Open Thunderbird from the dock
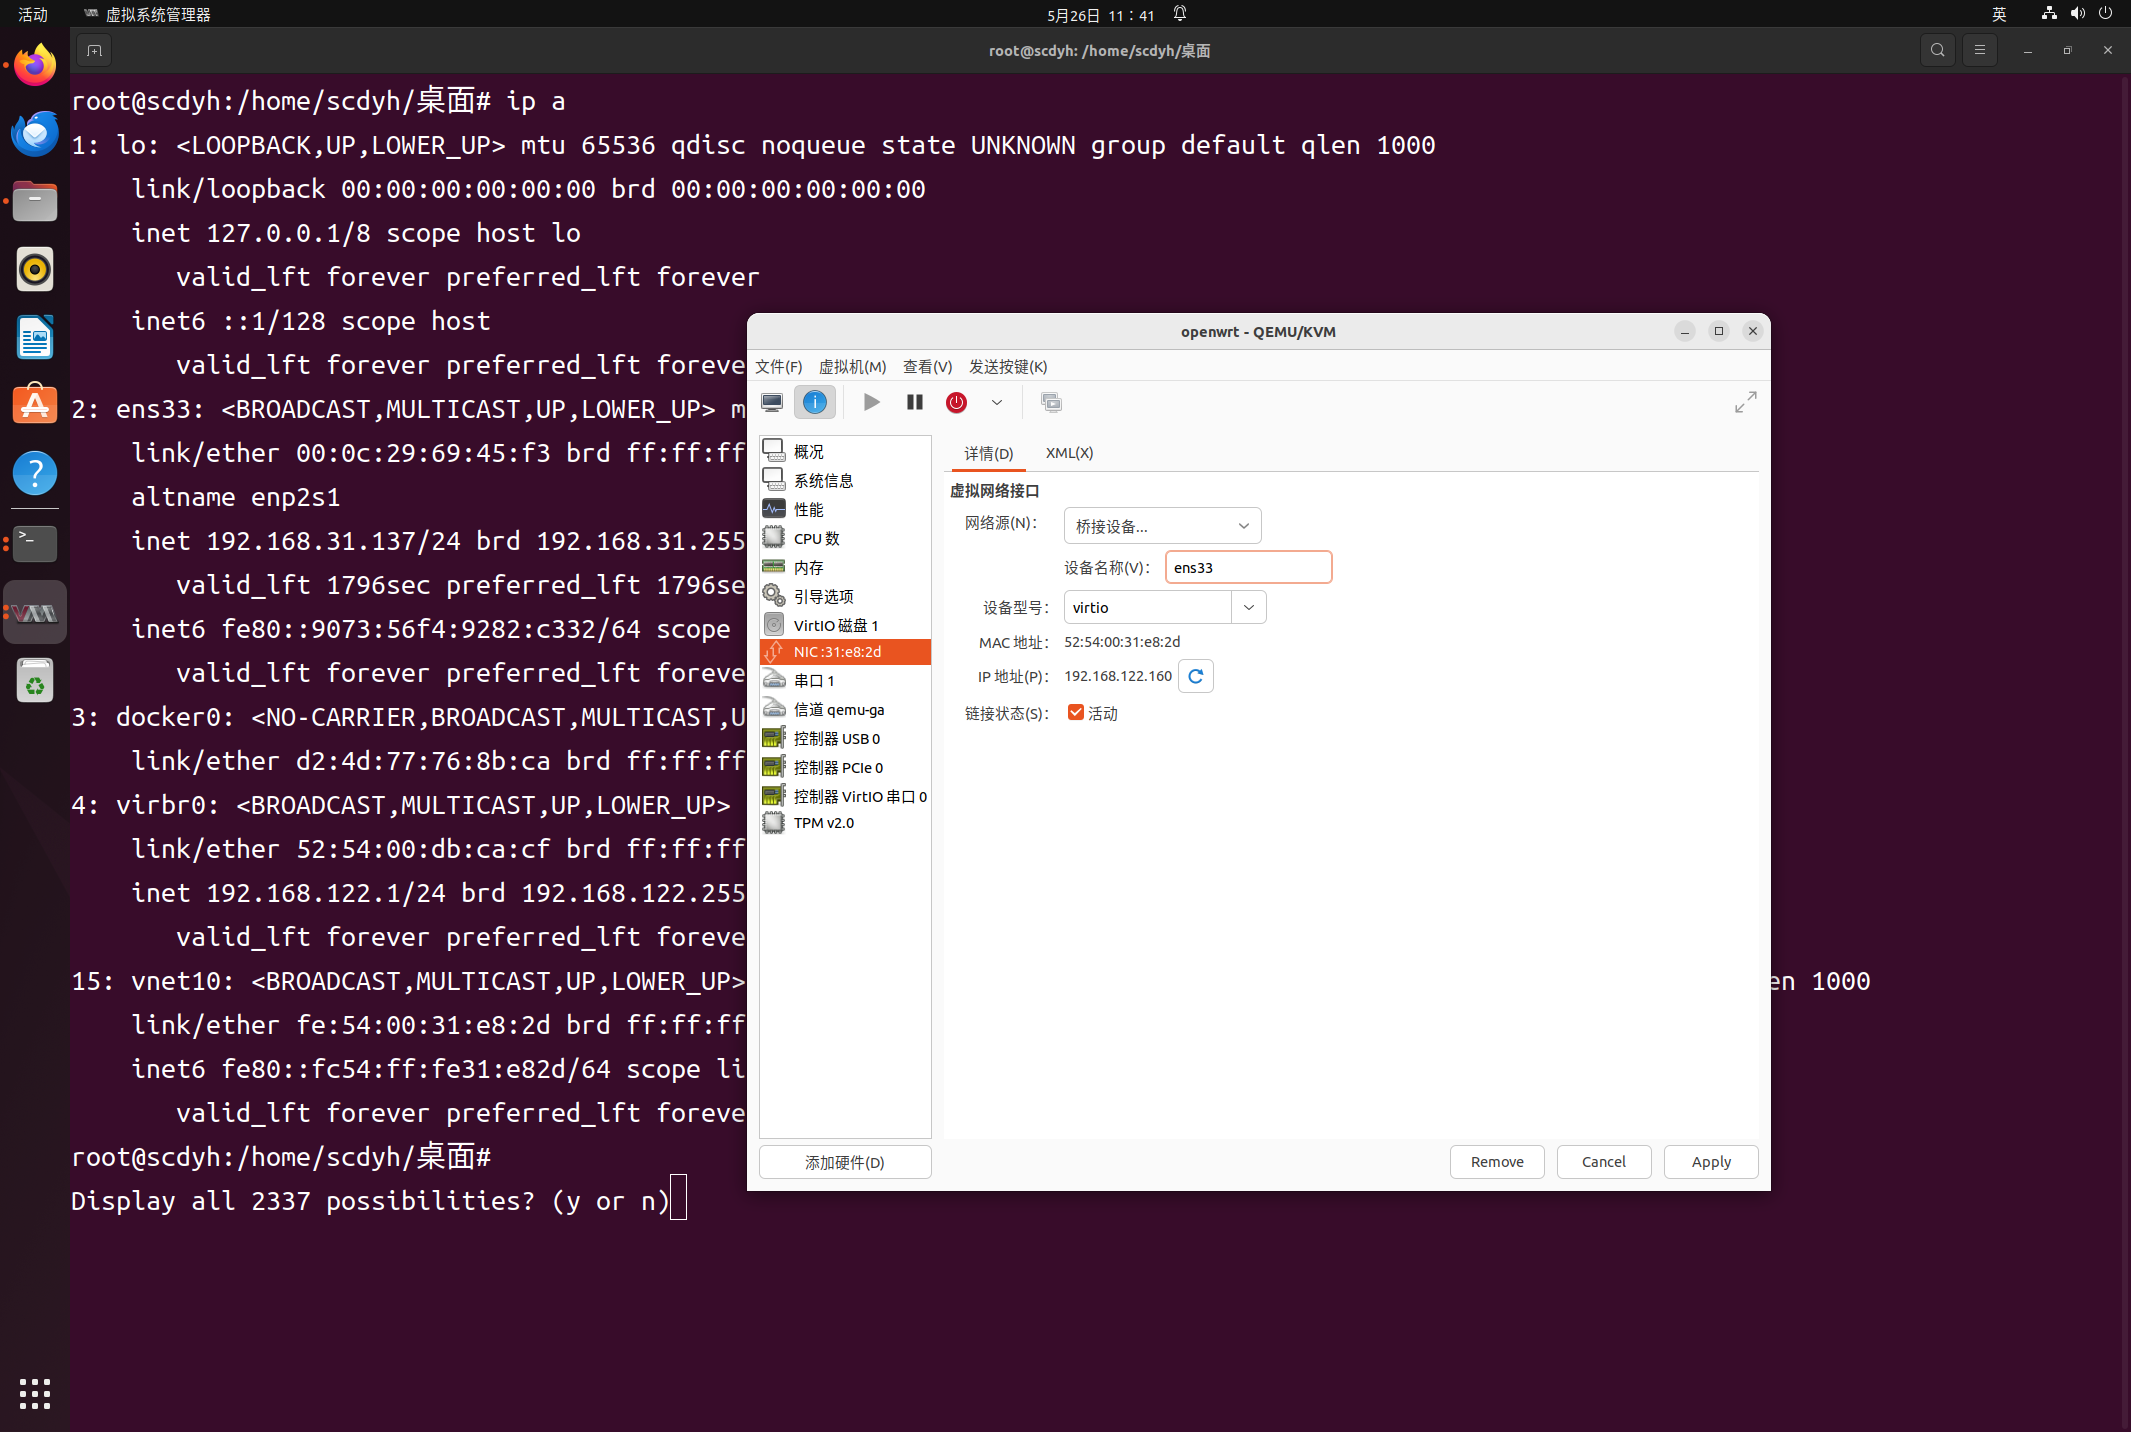Viewport: 2131px width, 1432px height. click(x=35, y=134)
